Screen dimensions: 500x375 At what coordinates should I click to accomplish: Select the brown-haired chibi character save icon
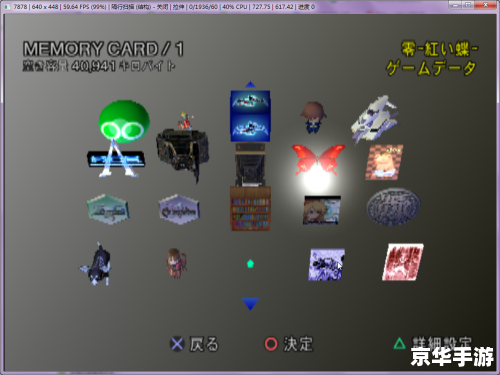coord(313,118)
